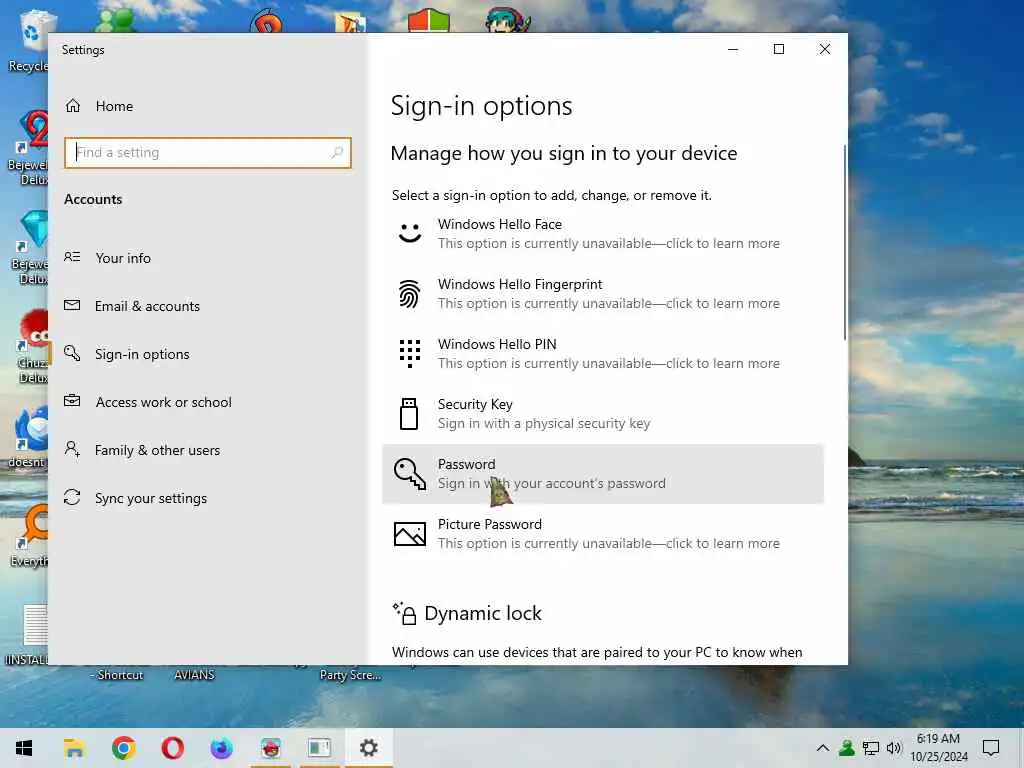Click the PIN keypad dots icon
1024x768 pixels.
coord(409,353)
